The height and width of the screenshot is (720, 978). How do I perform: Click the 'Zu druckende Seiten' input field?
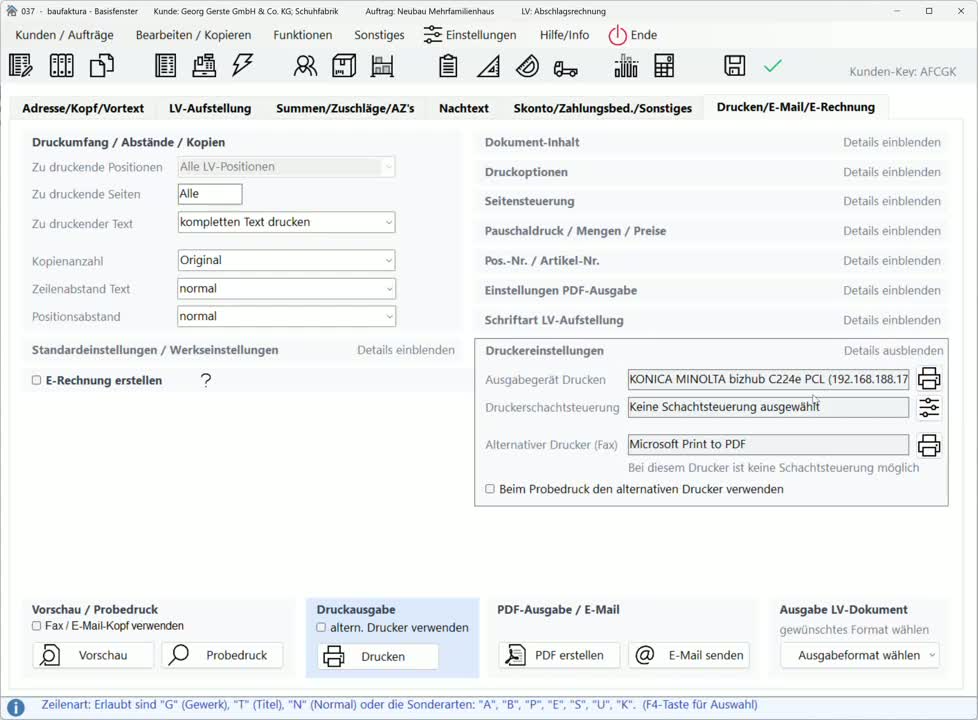point(210,194)
